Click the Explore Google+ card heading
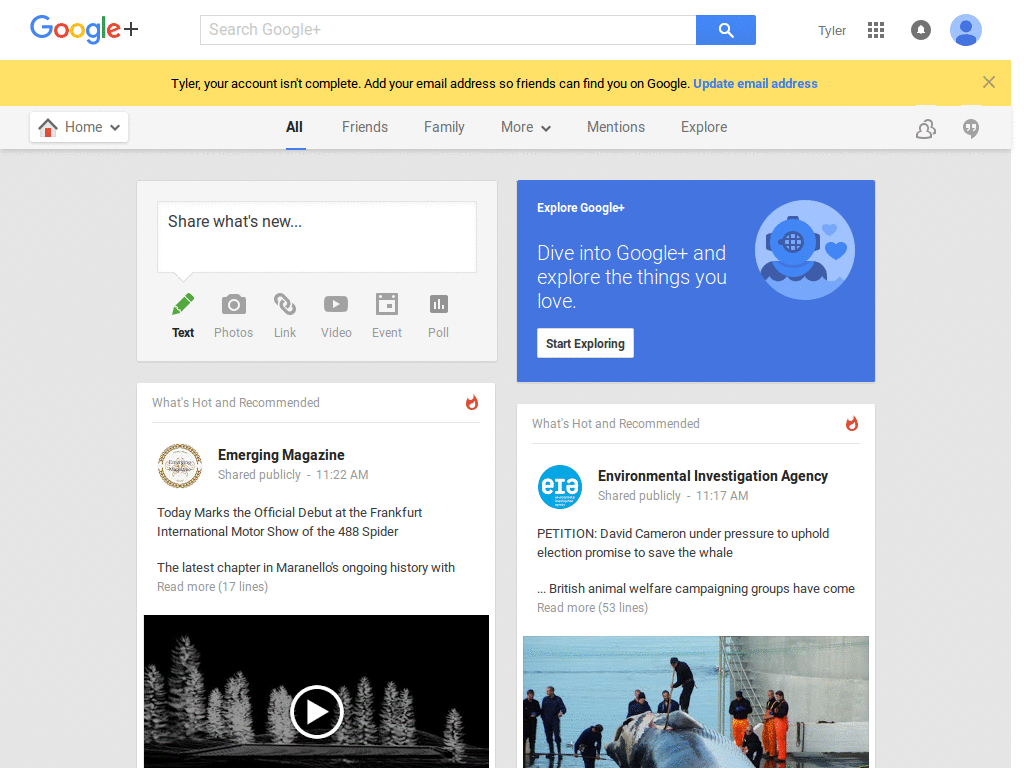Screen dimensions: 1024x768 [x=581, y=208]
